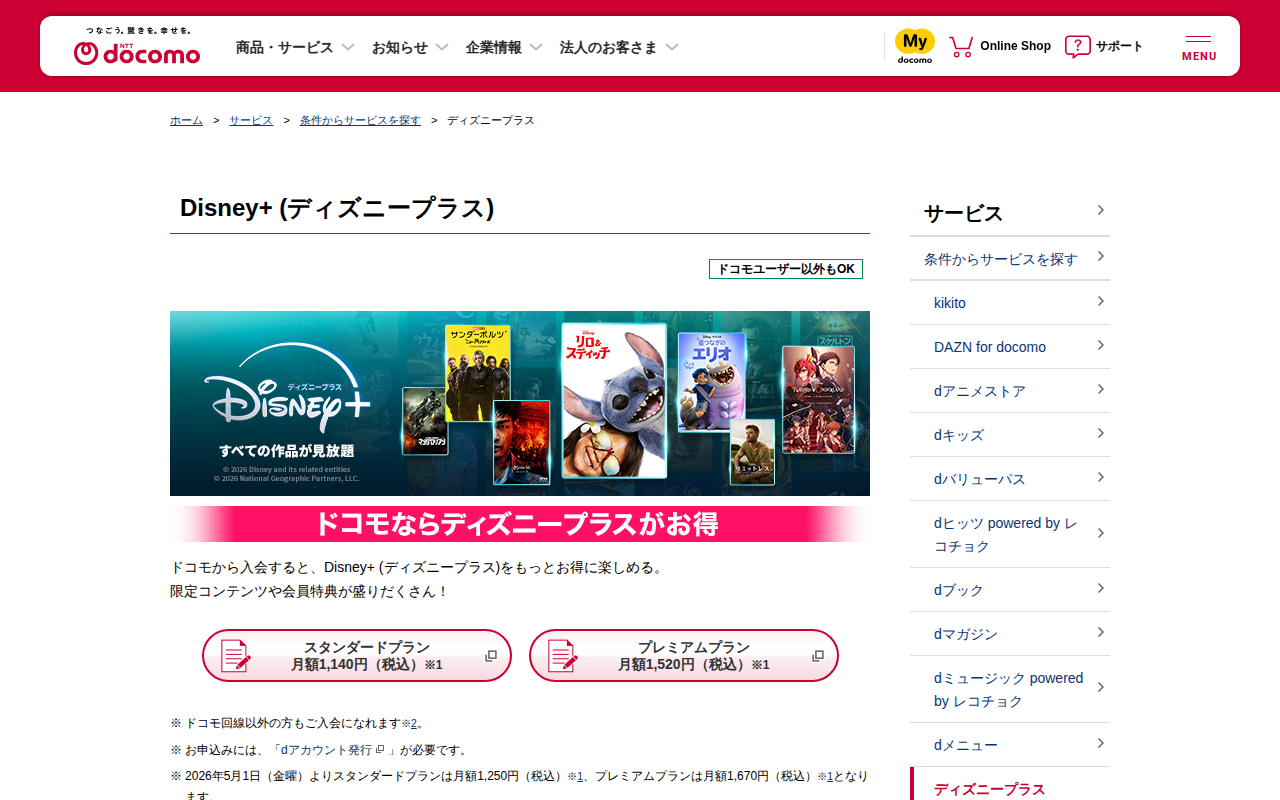The width and height of the screenshot is (1280, 800).
Task: Click ※1 after 月額1,670円（税込）
Action: click(x=826, y=776)
